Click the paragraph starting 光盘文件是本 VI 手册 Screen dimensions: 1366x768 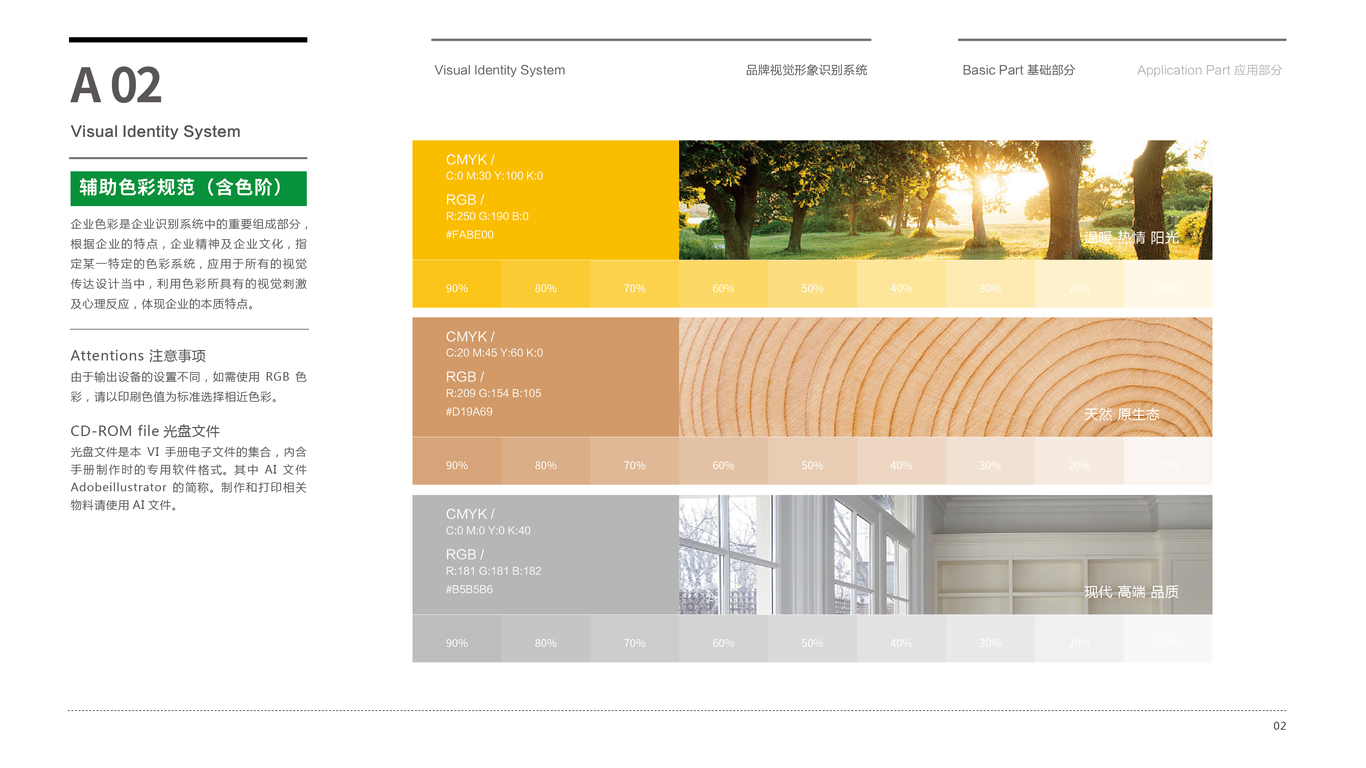(x=188, y=478)
